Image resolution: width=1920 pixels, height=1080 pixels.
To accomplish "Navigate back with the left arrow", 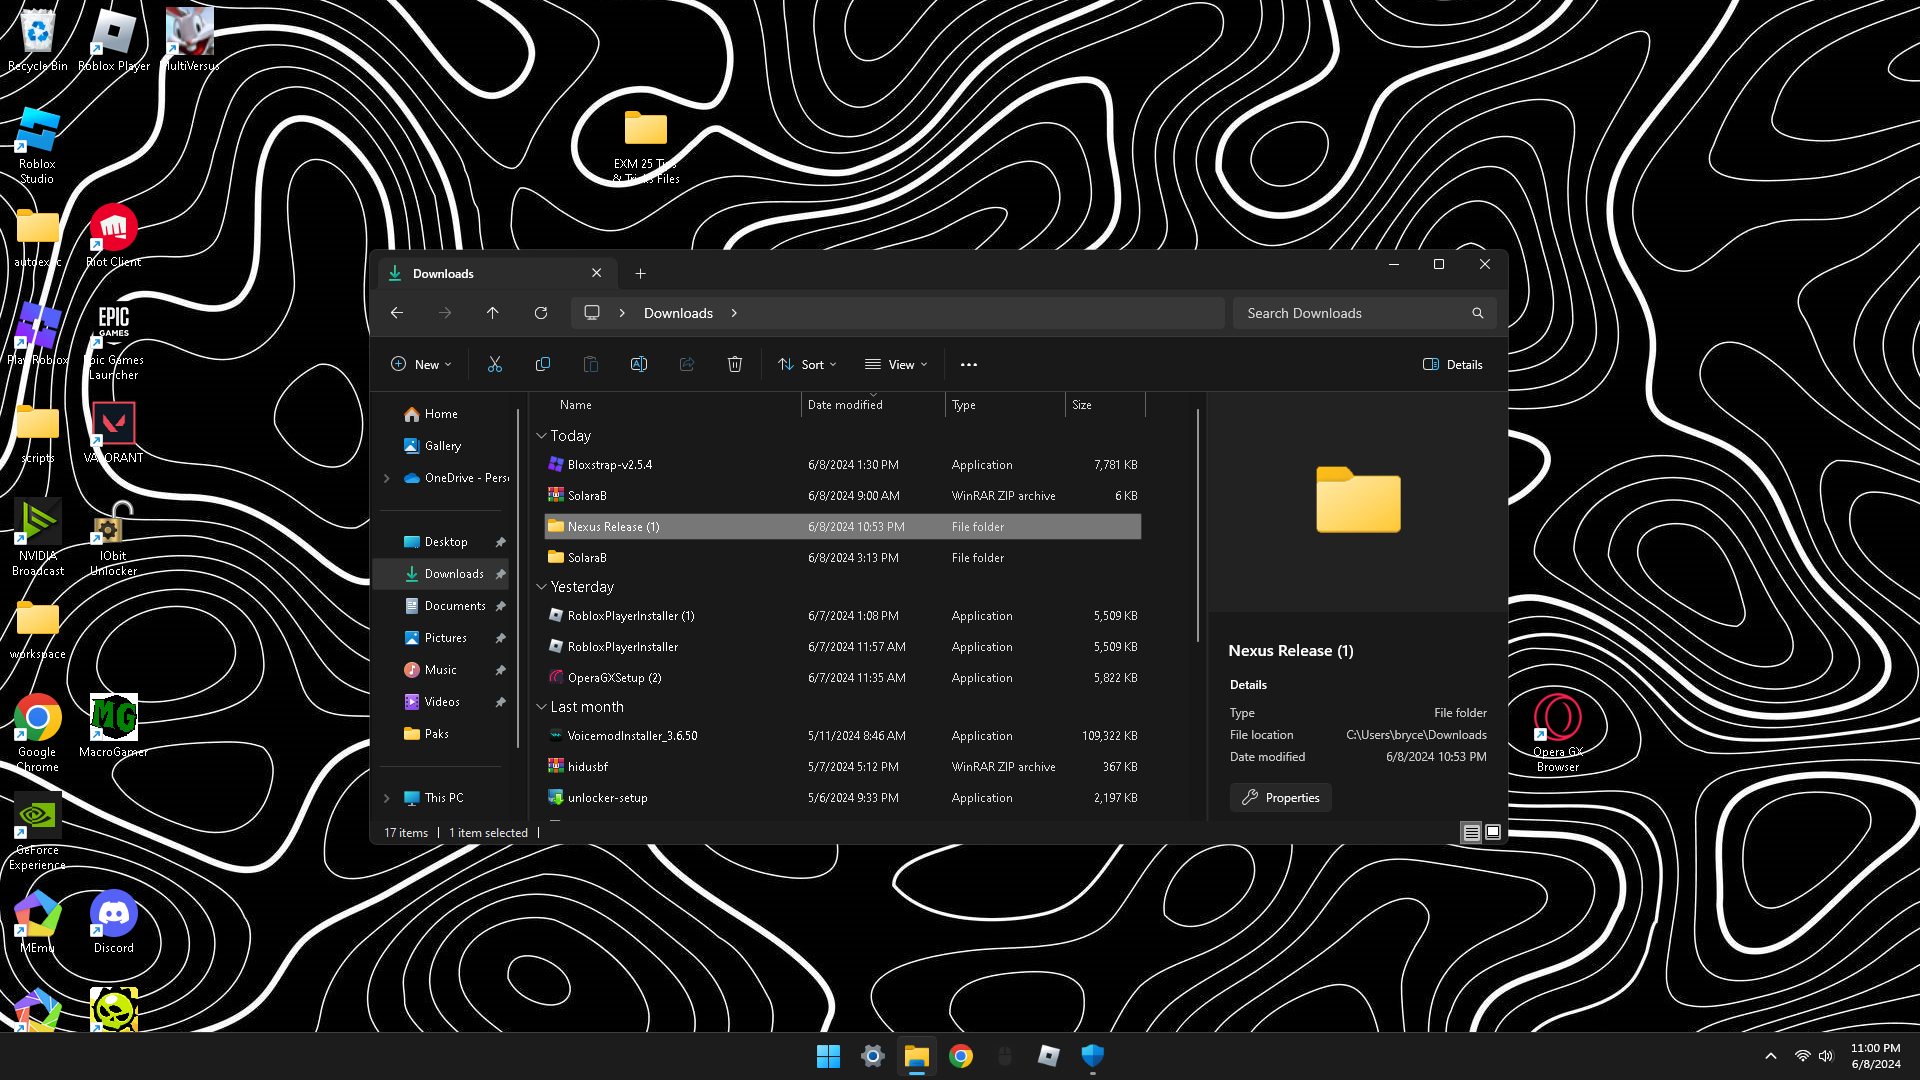I will (397, 313).
